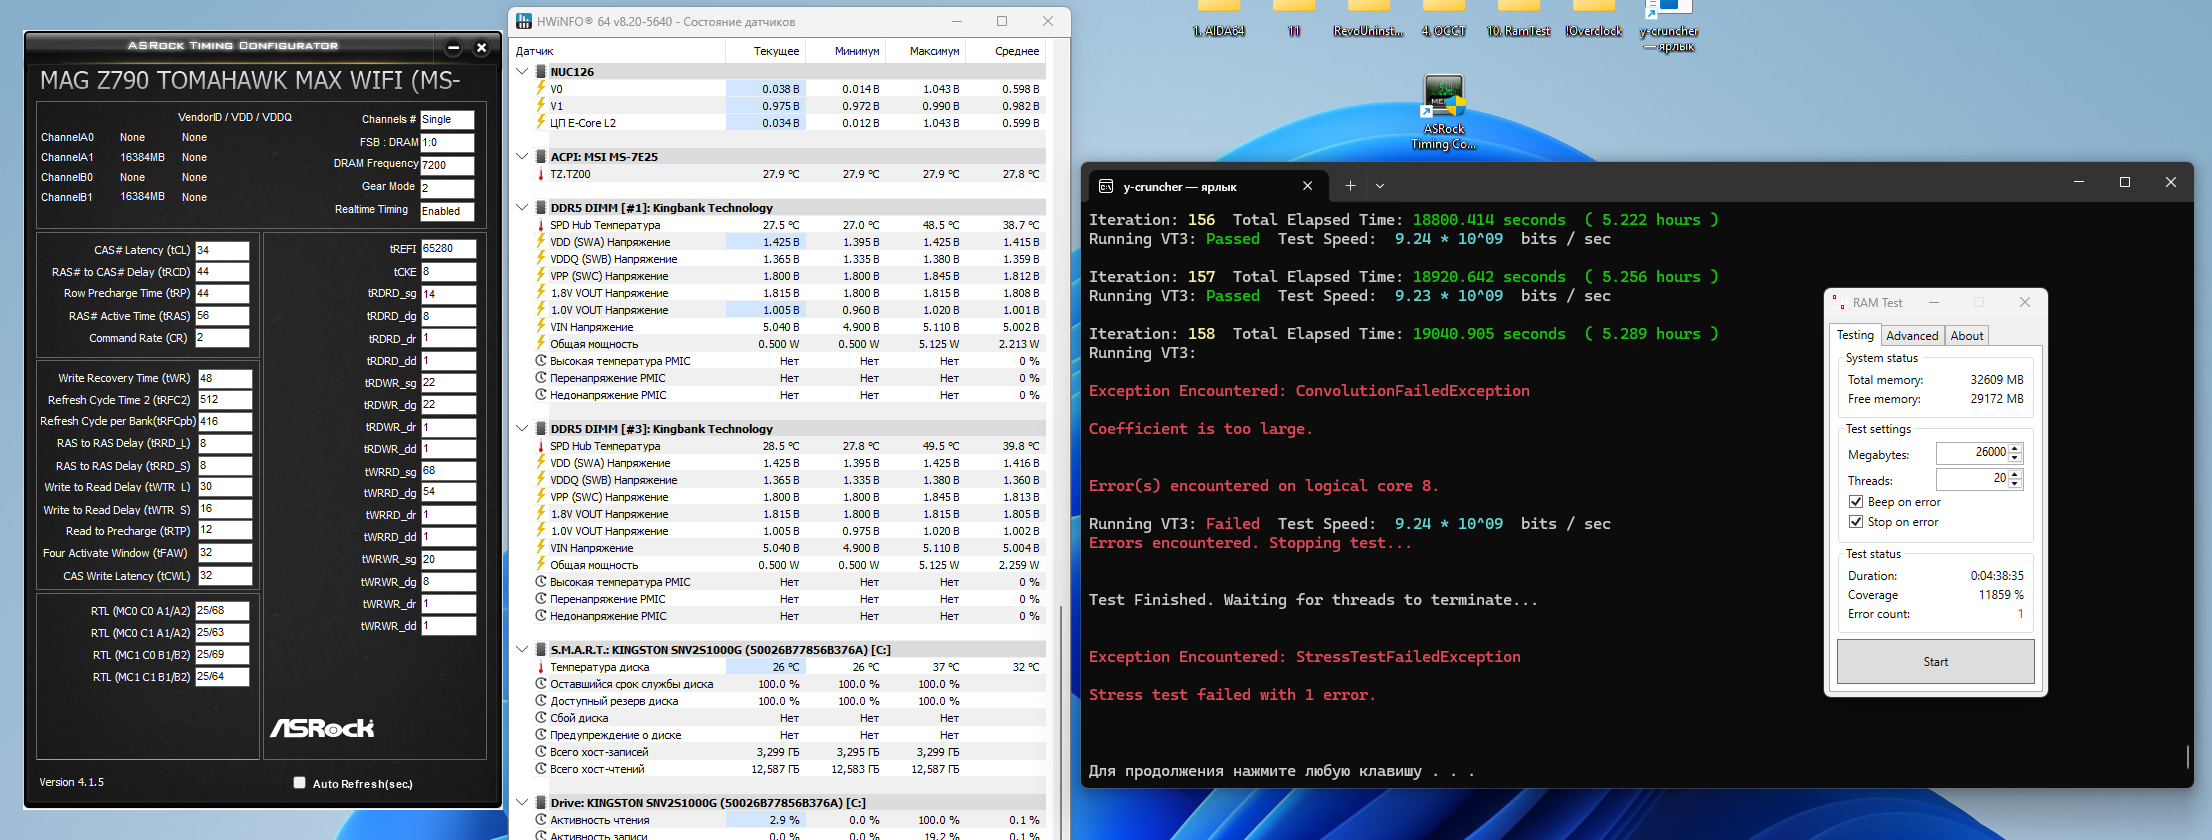Click the DRAM Frequency field in ASRock

[x=447, y=165]
